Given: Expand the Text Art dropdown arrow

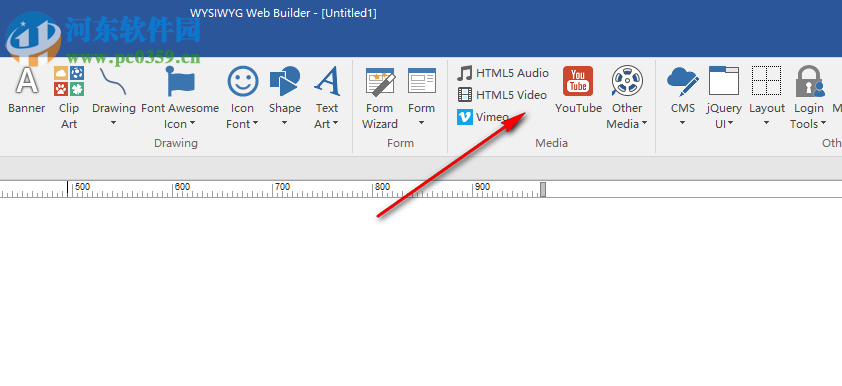Looking at the screenshot, I should click(336, 124).
